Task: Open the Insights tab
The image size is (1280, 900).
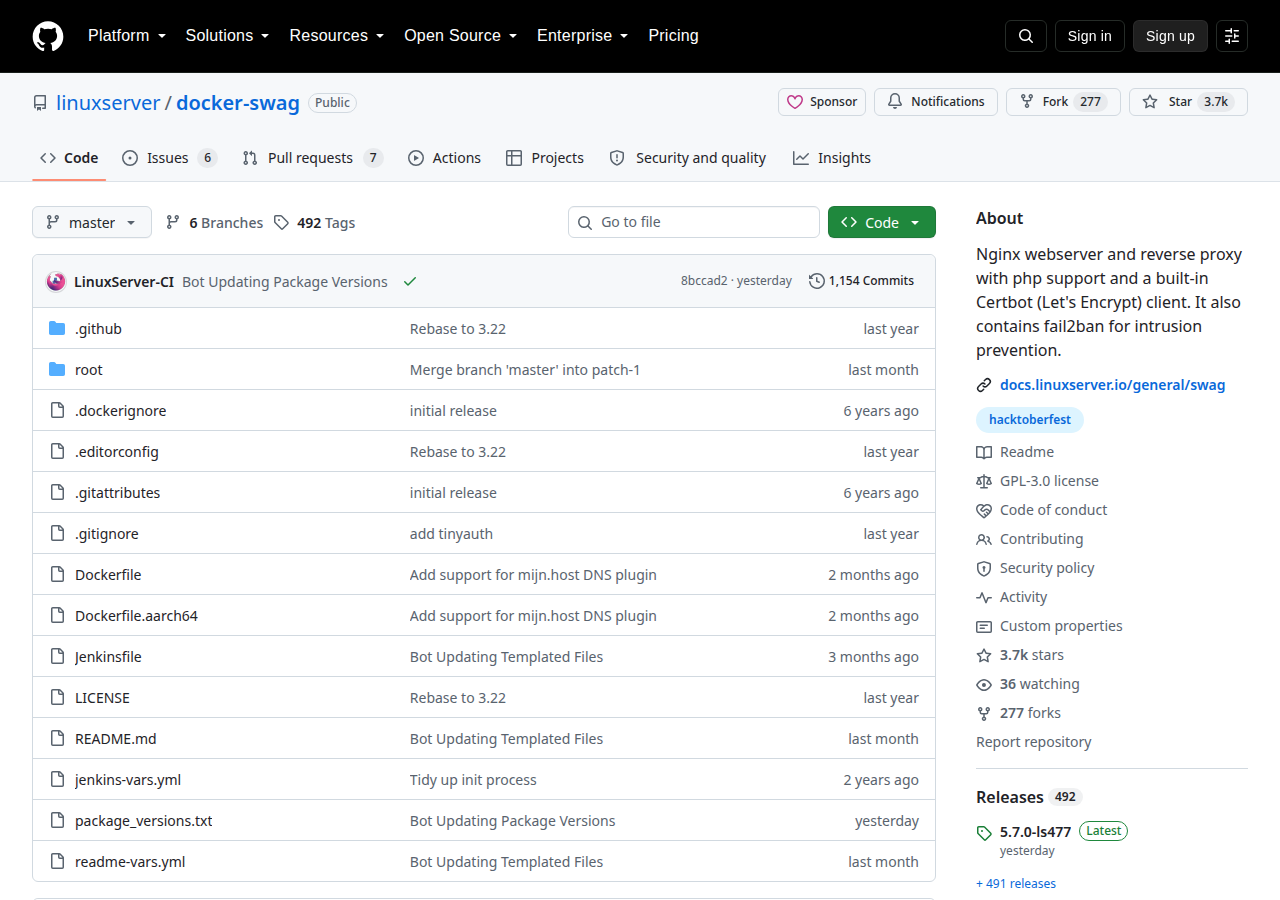Action: coord(831,158)
